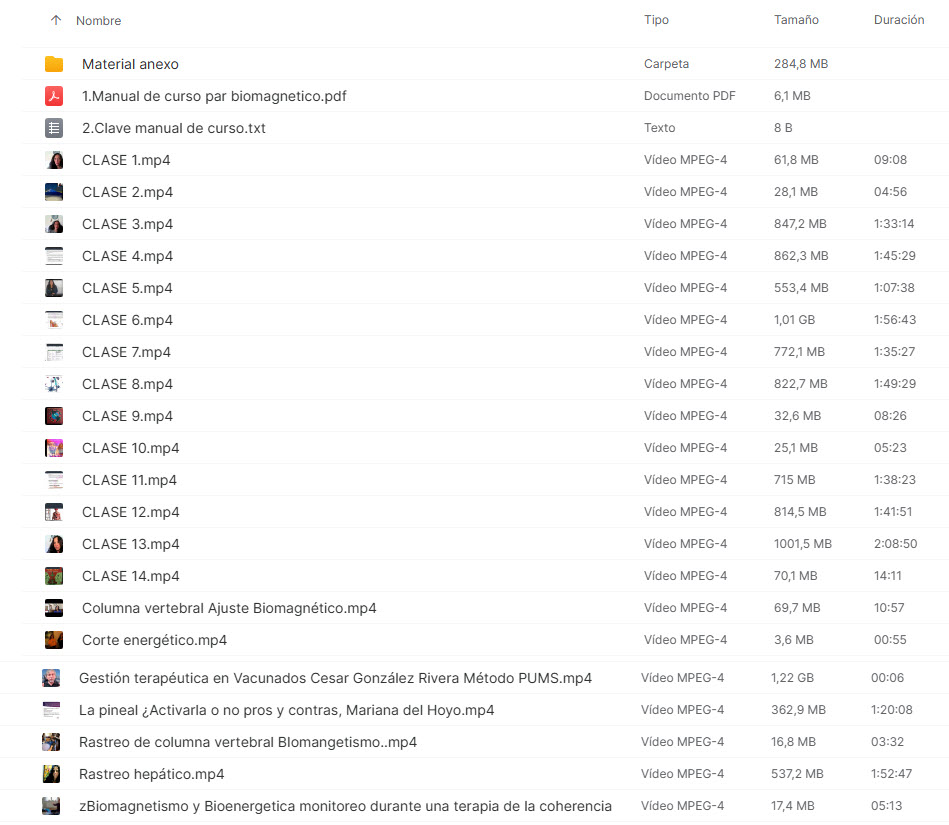
Task: Click the CLASE 1.mp4 video thumbnail
Action: [54, 160]
